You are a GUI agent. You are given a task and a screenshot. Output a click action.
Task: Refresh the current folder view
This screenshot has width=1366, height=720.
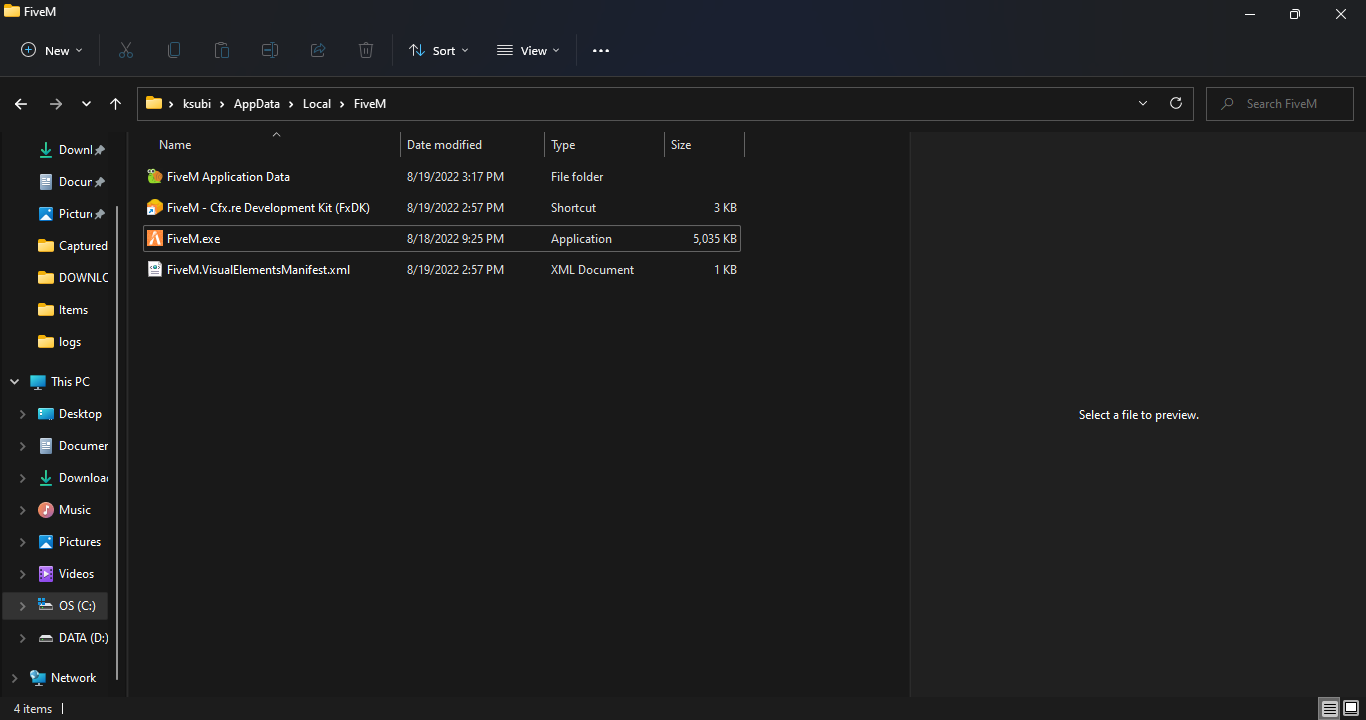point(1176,103)
